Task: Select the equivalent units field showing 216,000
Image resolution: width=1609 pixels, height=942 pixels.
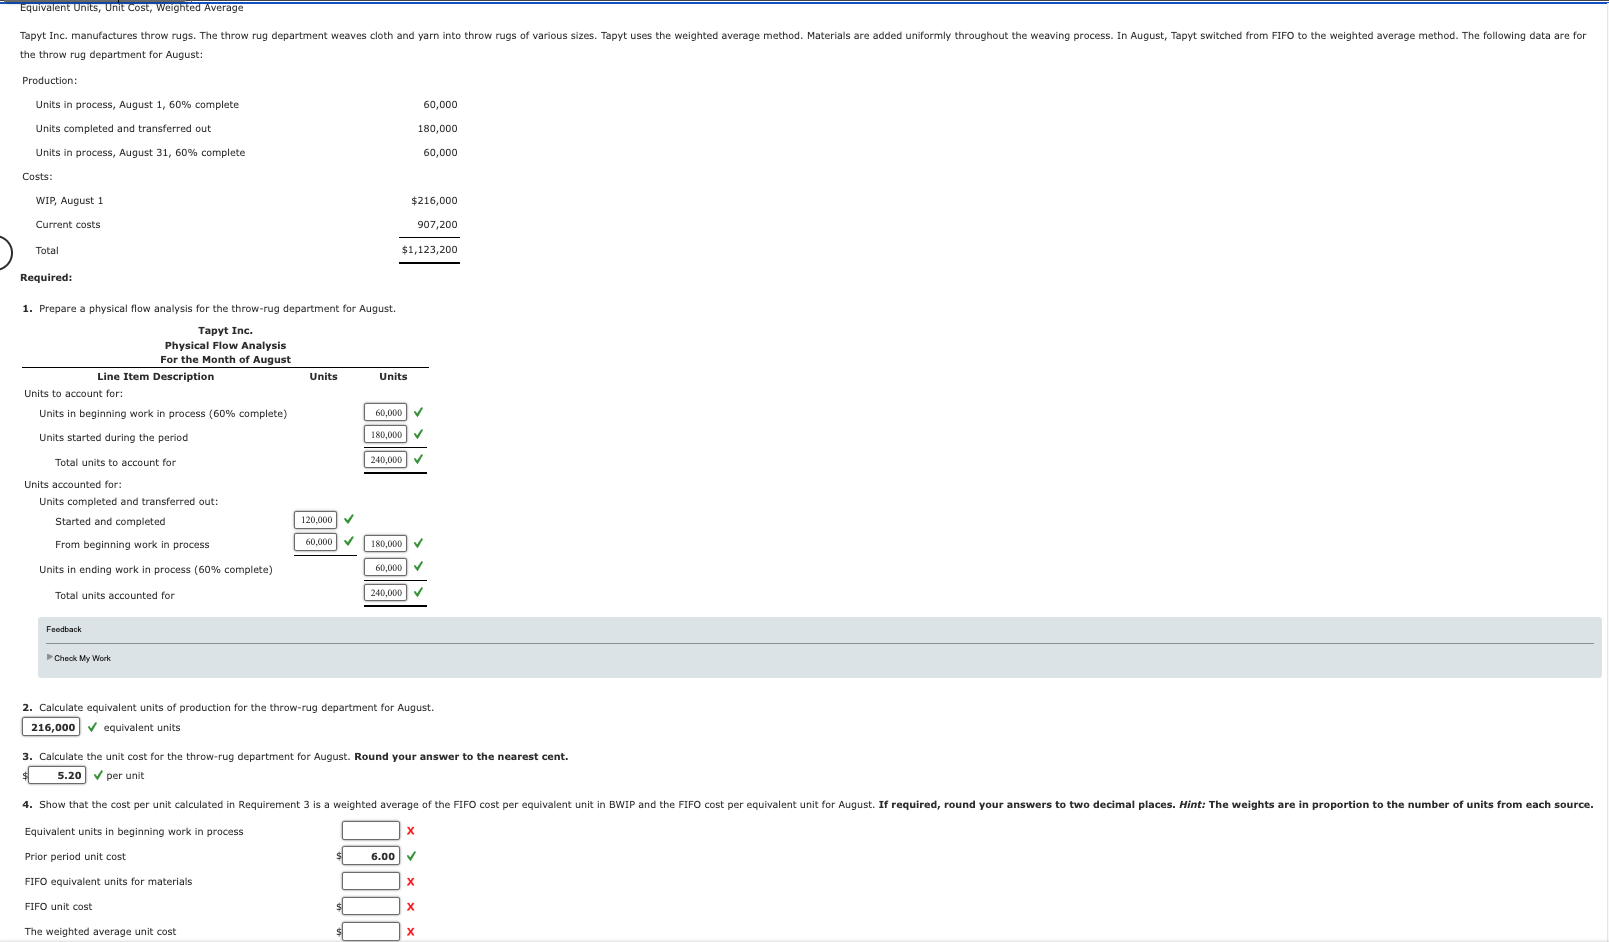Action: (x=51, y=727)
